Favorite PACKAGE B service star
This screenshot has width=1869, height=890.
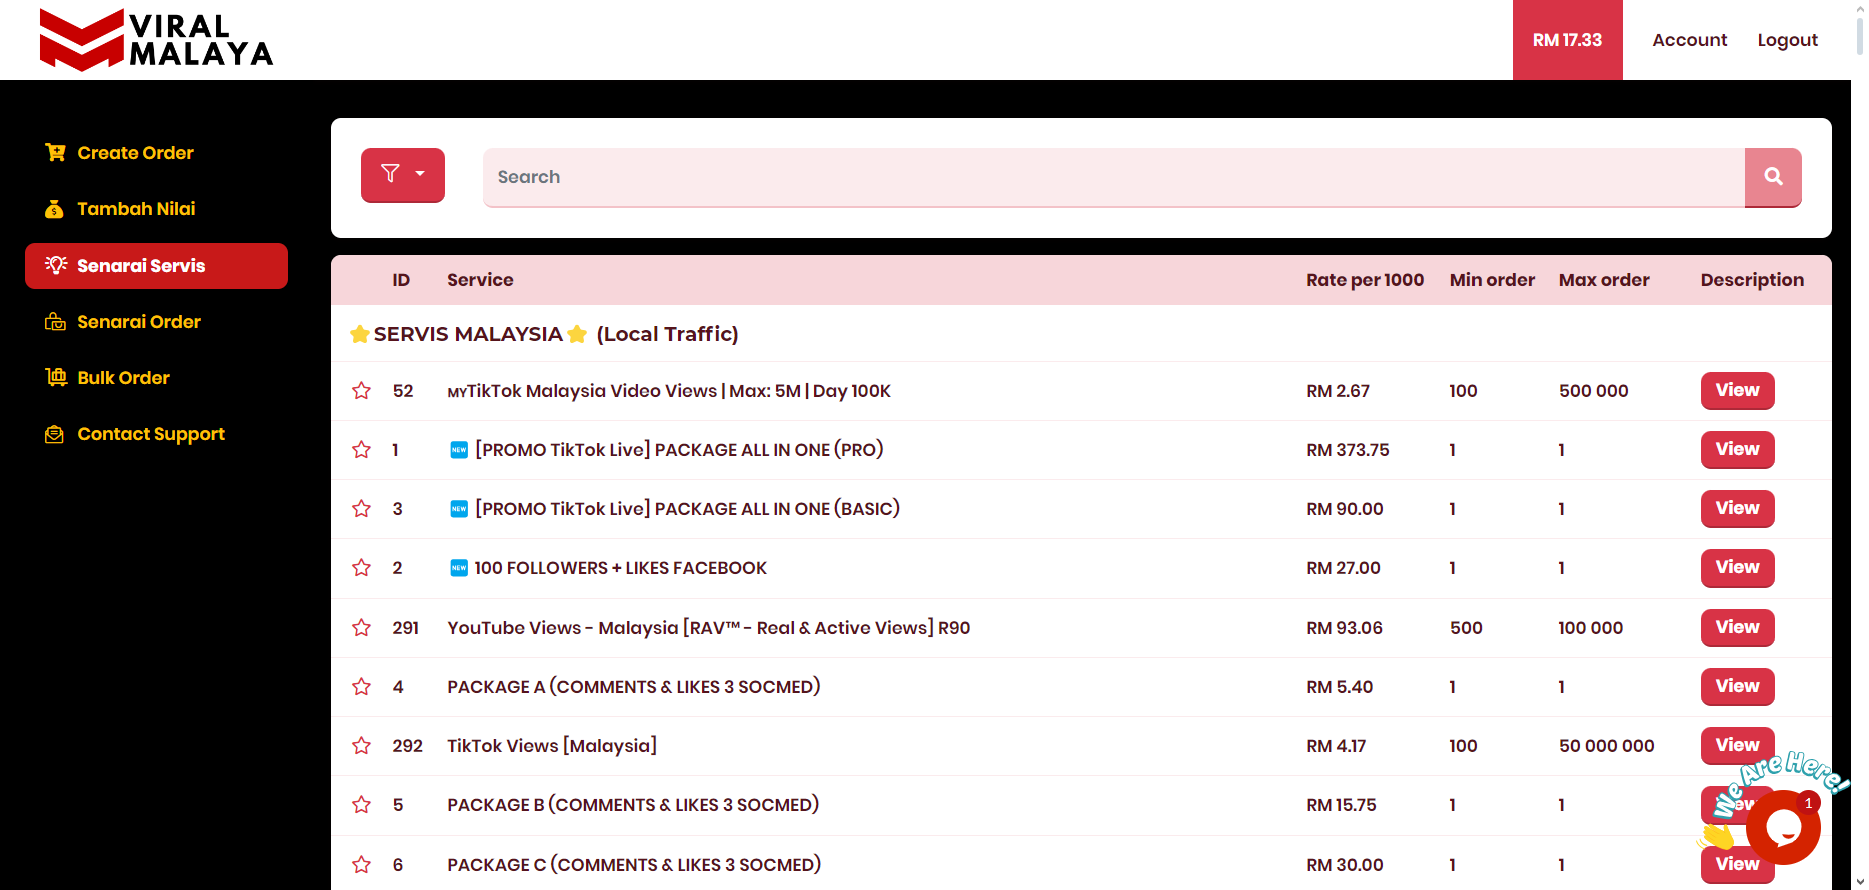(x=362, y=805)
